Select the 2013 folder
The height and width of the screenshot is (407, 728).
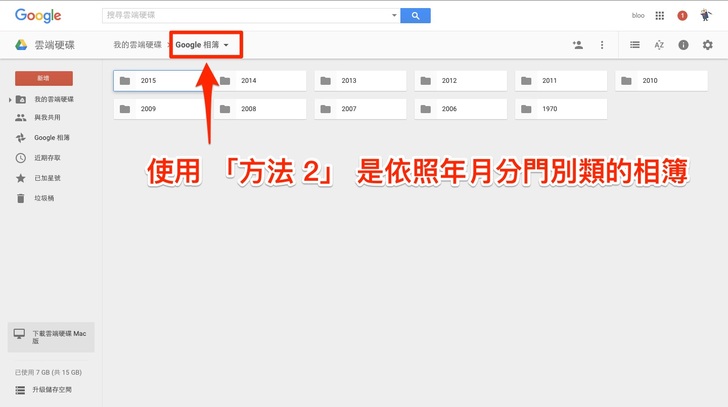click(x=360, y=81)
